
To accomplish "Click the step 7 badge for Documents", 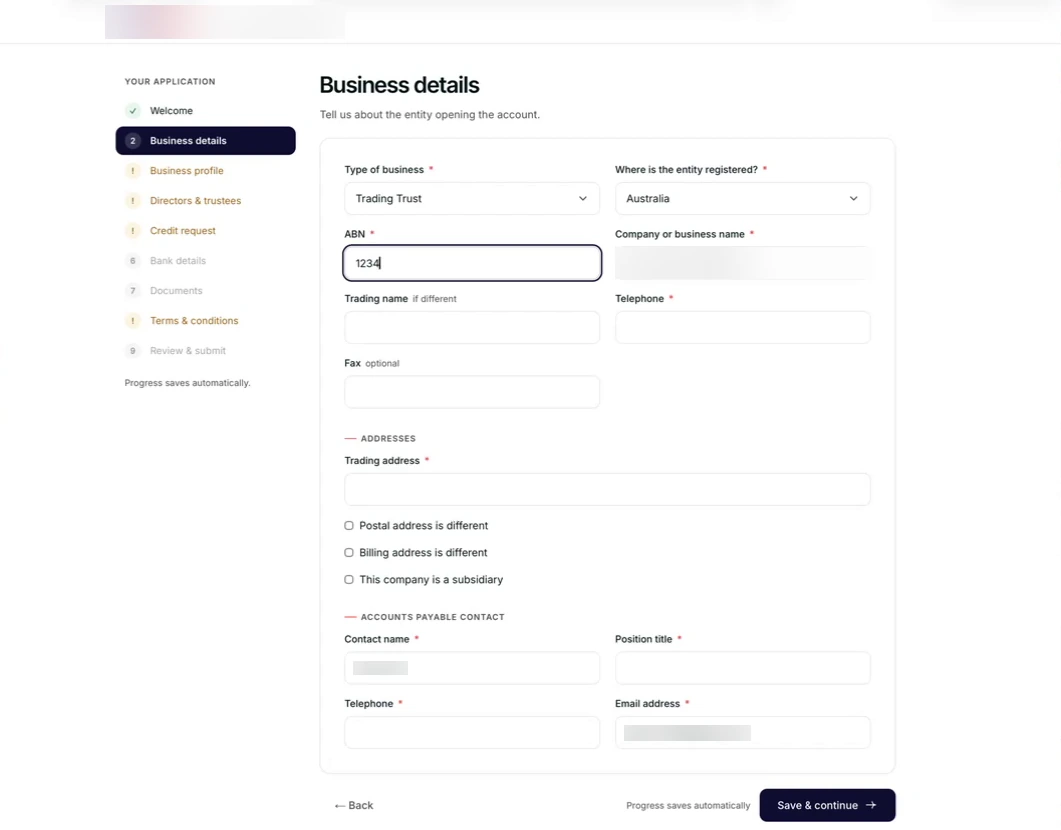I will (x=133, y=291).
